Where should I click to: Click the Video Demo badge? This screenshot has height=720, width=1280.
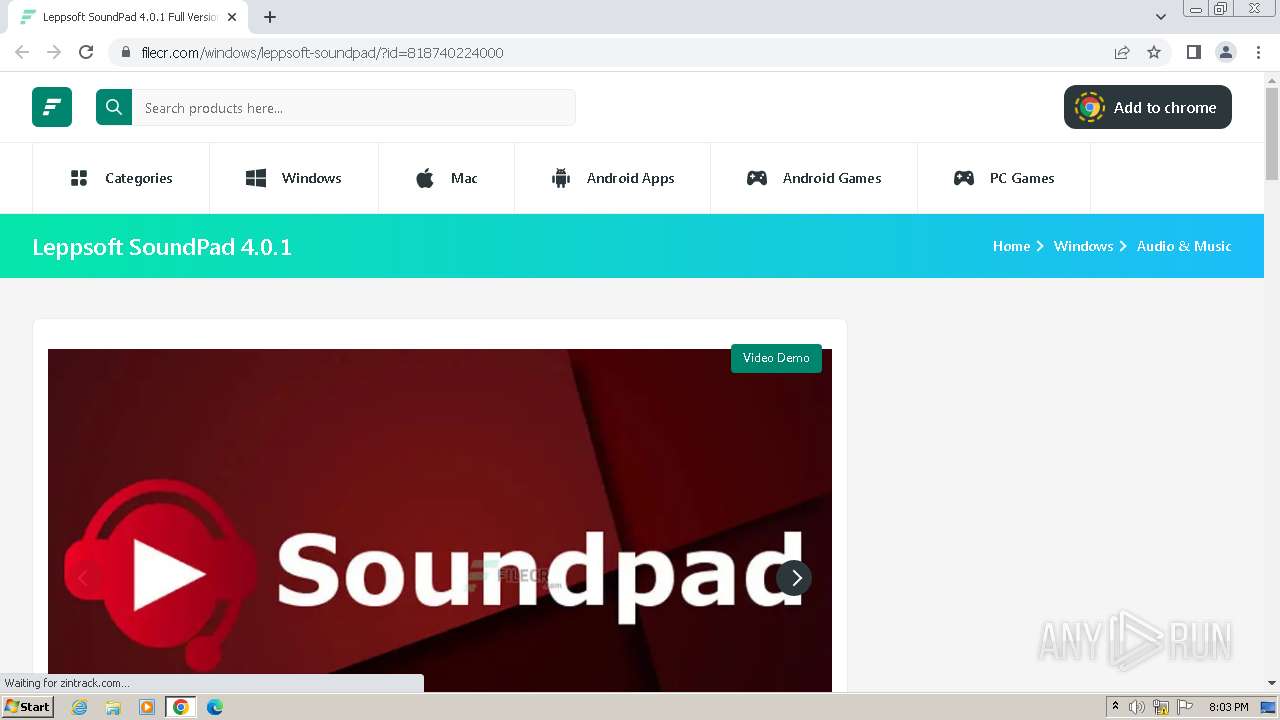(x=776, y=358)
